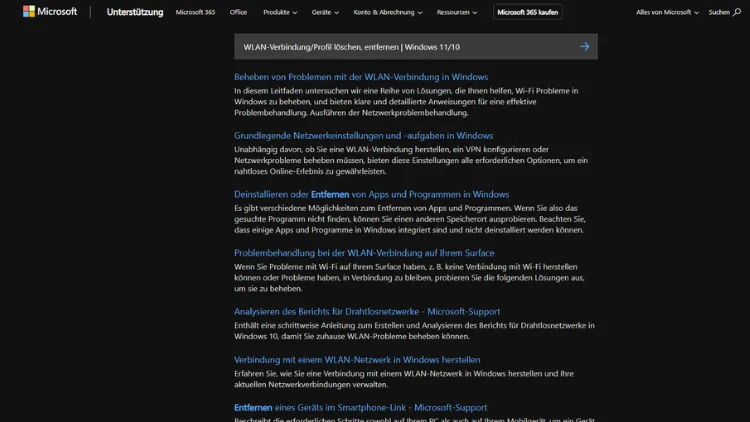Click description starting 'Erfahren Sie, wie Sie'
This screenshot has width=750, height=422.
click(404, 379)
